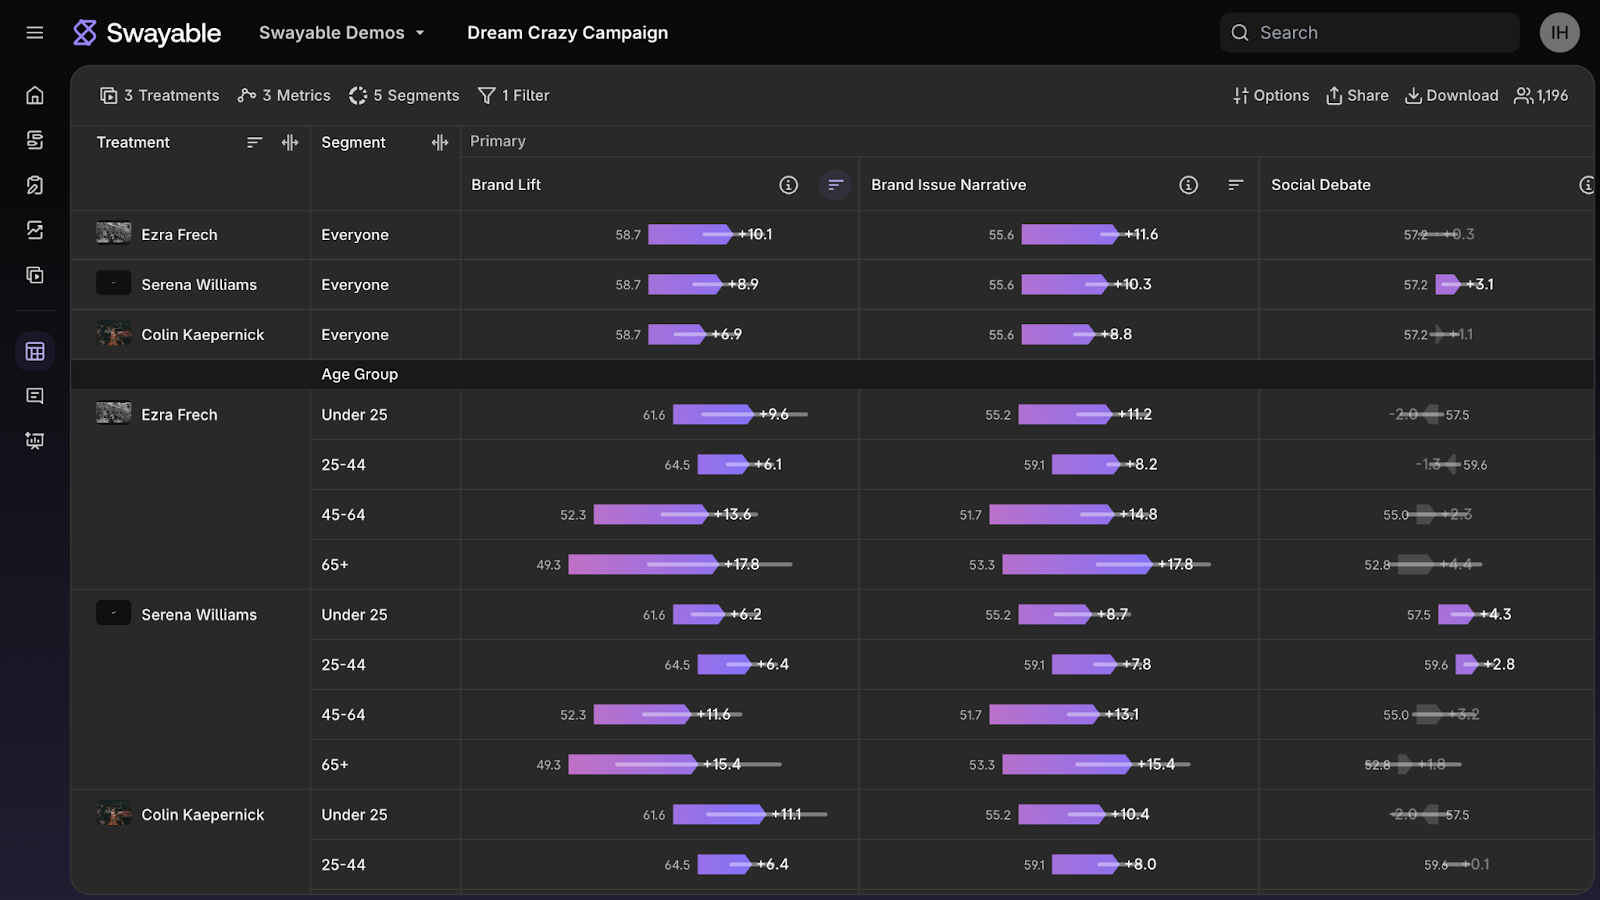The width and height of the screenshot is (1600, 900).
Task: Open the presentation icon in sidebar
Action: 35,441
